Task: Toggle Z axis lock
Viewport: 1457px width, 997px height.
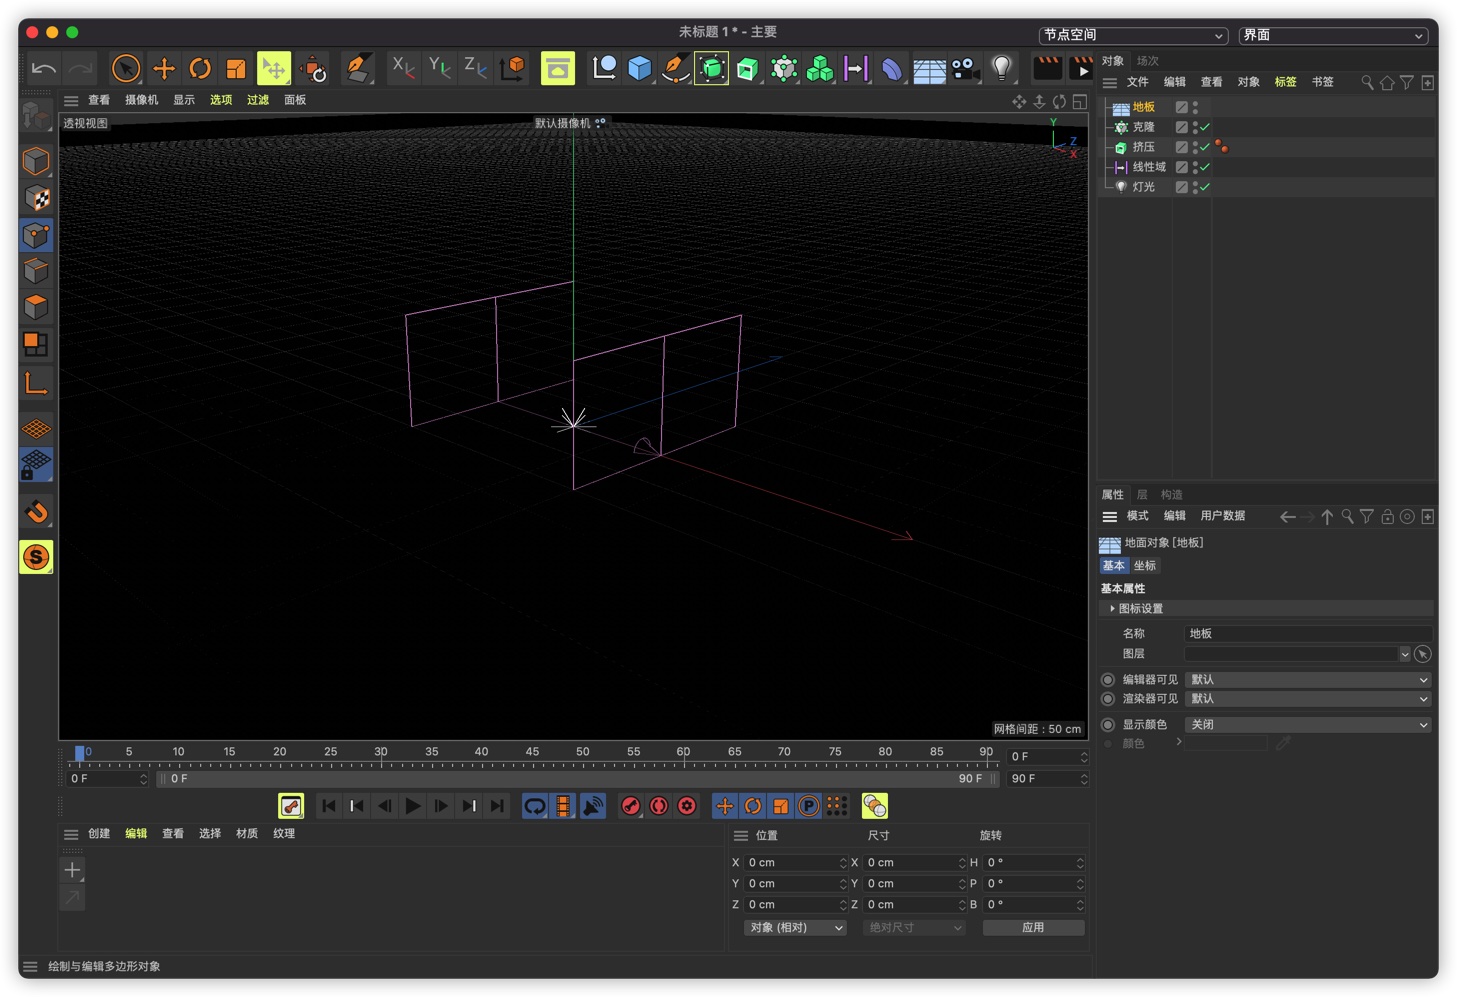Action: 476,68
